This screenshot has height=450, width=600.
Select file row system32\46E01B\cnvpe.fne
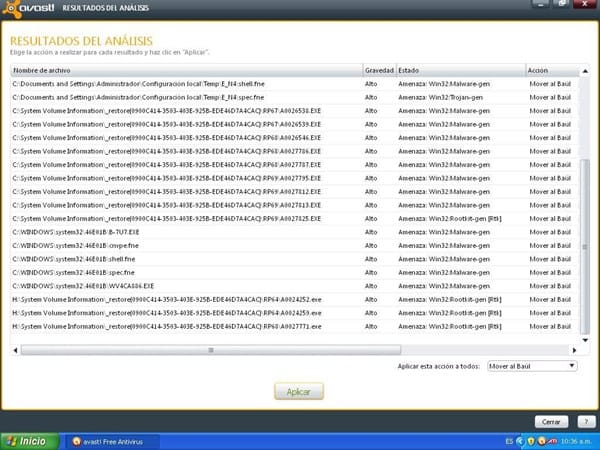(x=295, y=245)
